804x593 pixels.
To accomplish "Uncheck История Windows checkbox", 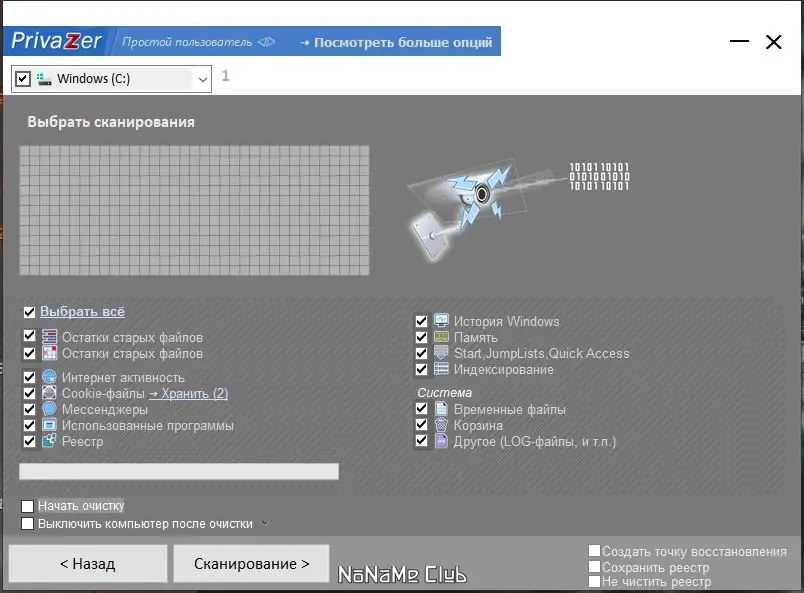I will coord(421,321).
